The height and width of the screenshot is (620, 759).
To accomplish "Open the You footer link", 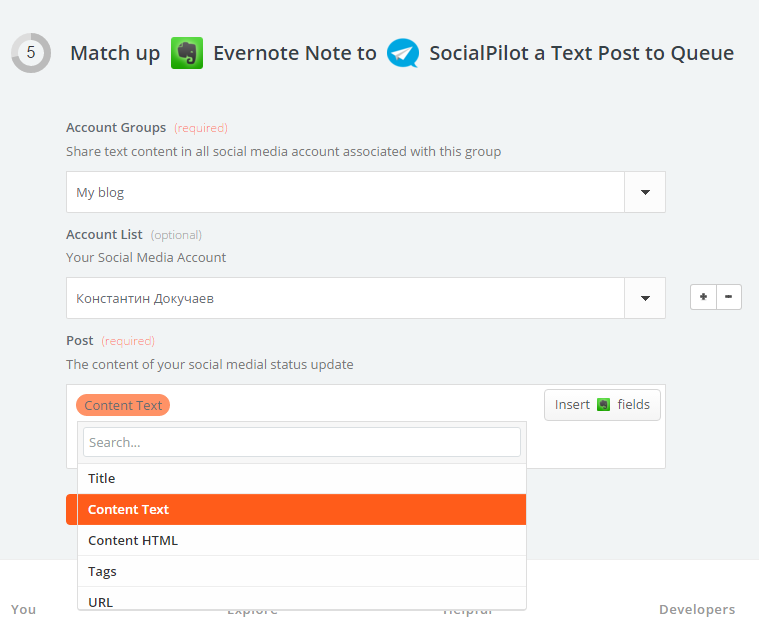I will 23,609.
